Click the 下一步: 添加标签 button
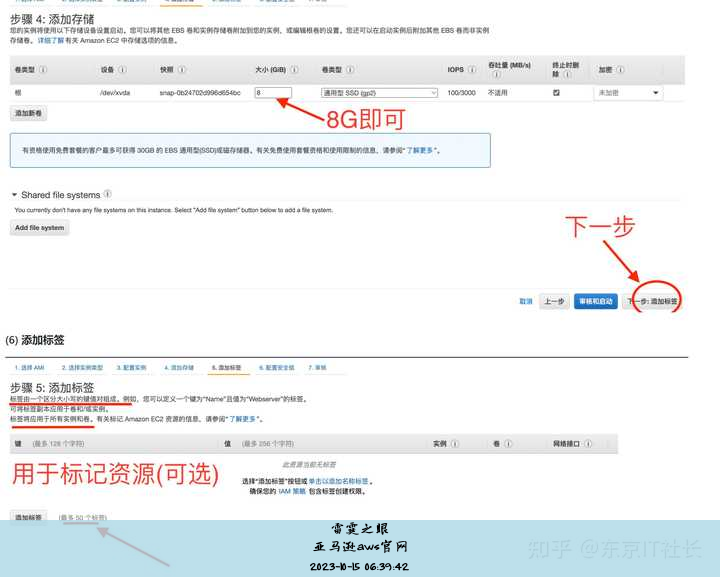Screen dimensions: 720x578 (x=652, y=302)
